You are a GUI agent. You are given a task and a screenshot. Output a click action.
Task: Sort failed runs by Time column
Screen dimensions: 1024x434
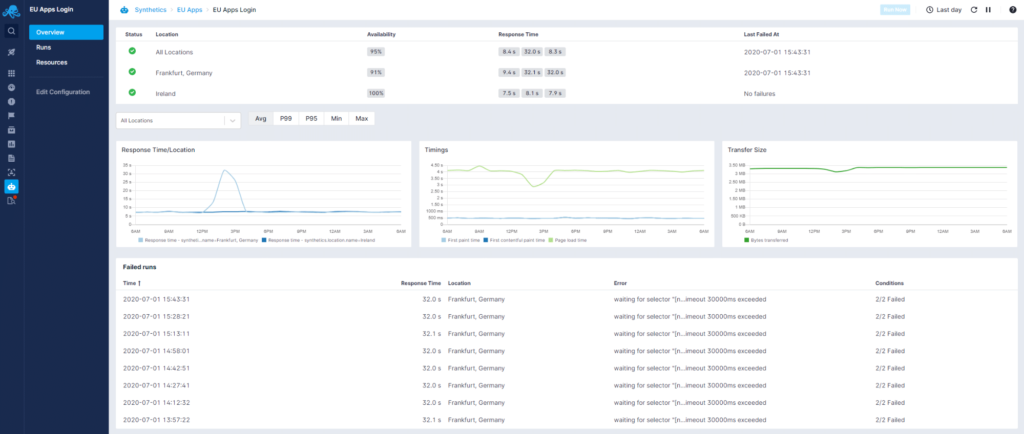tap(131, 283)
